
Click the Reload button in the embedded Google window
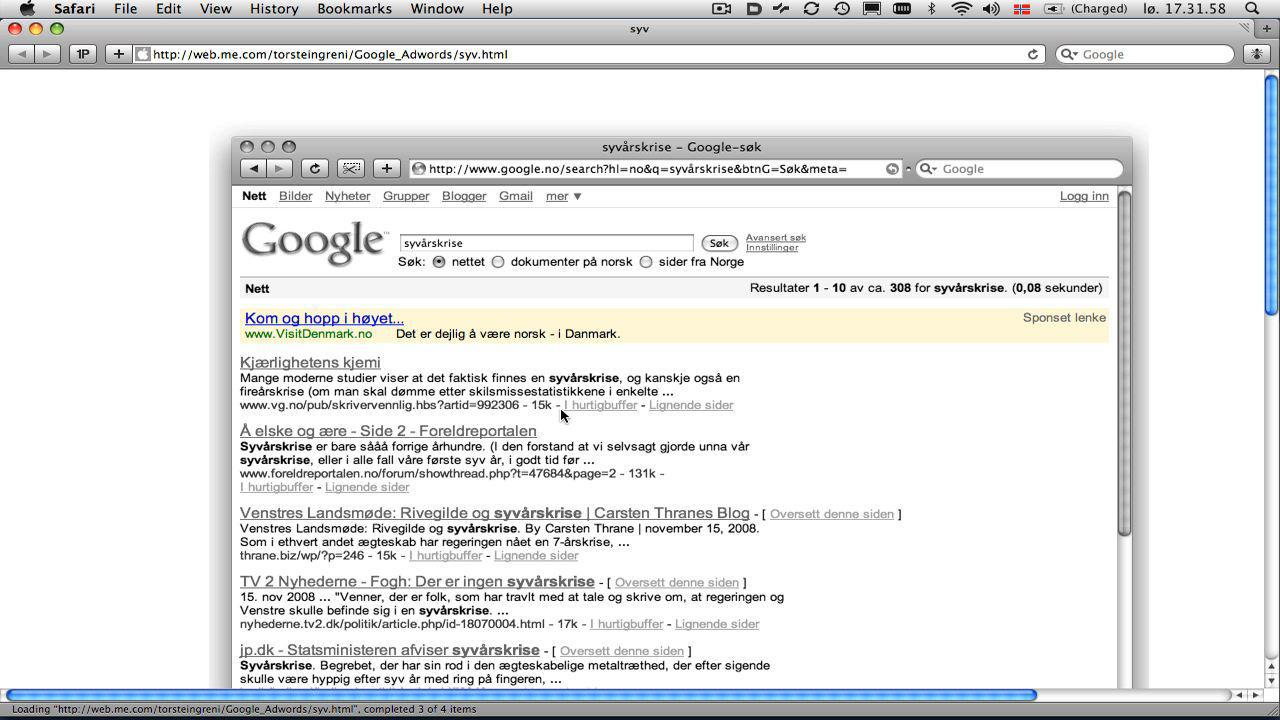tap(315, 168)
